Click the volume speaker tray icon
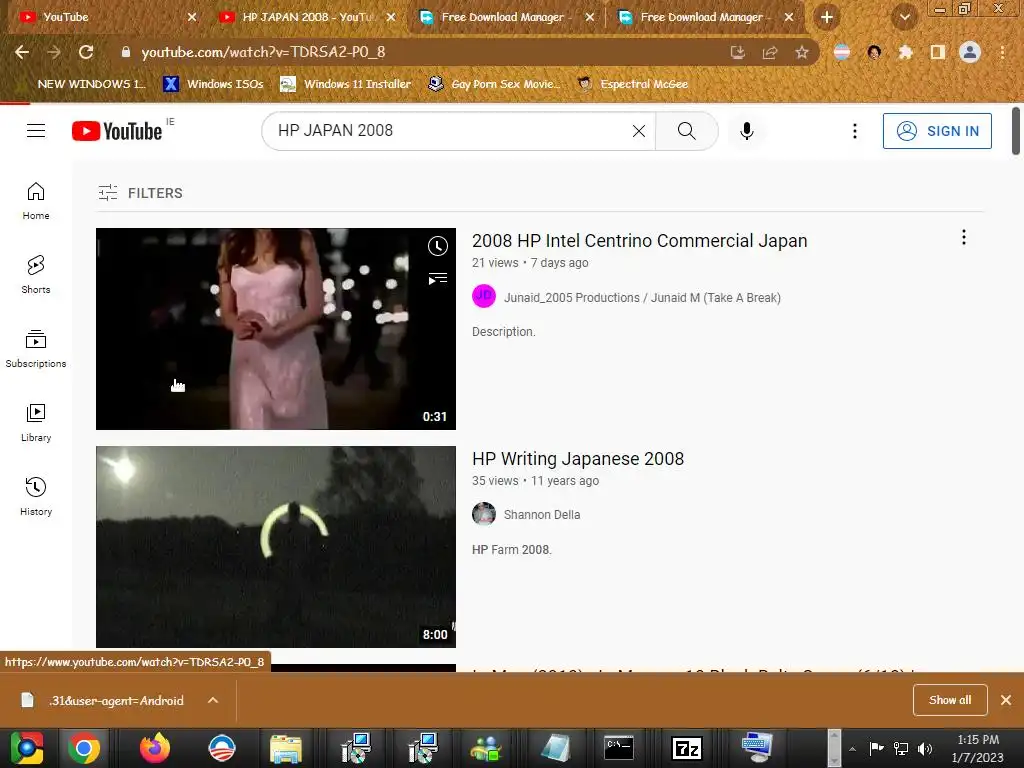 (x=925, y=748)
